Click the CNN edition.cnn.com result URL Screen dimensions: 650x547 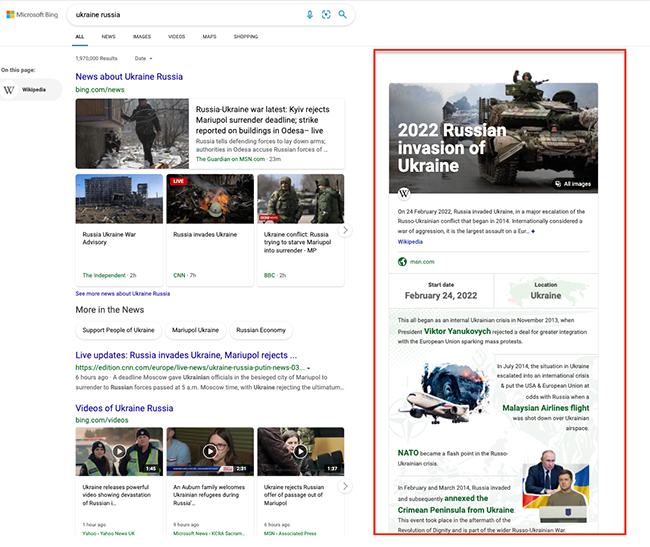pos(190,368)
